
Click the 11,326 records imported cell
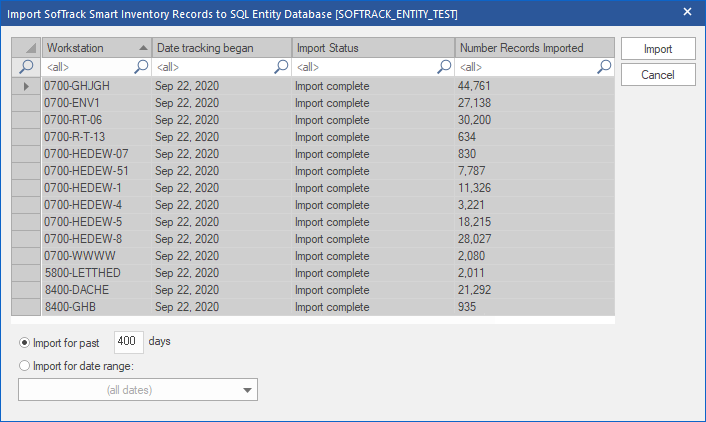pos(534,188)
